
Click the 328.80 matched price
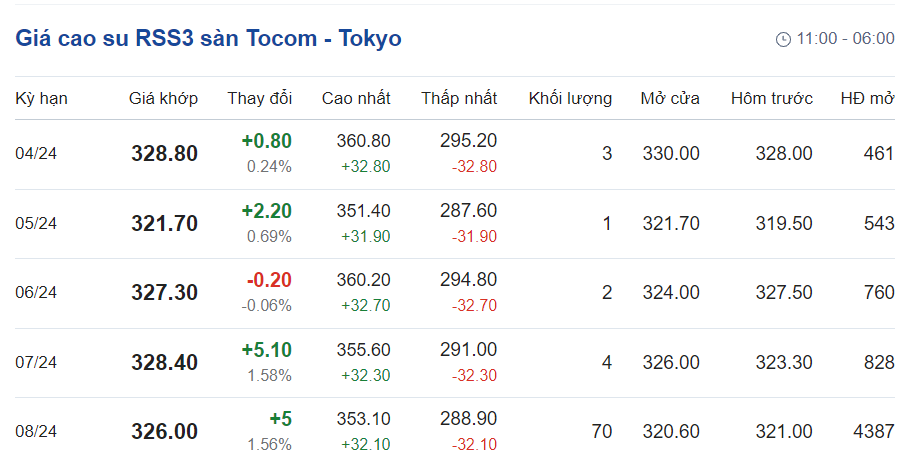point(164,154)
